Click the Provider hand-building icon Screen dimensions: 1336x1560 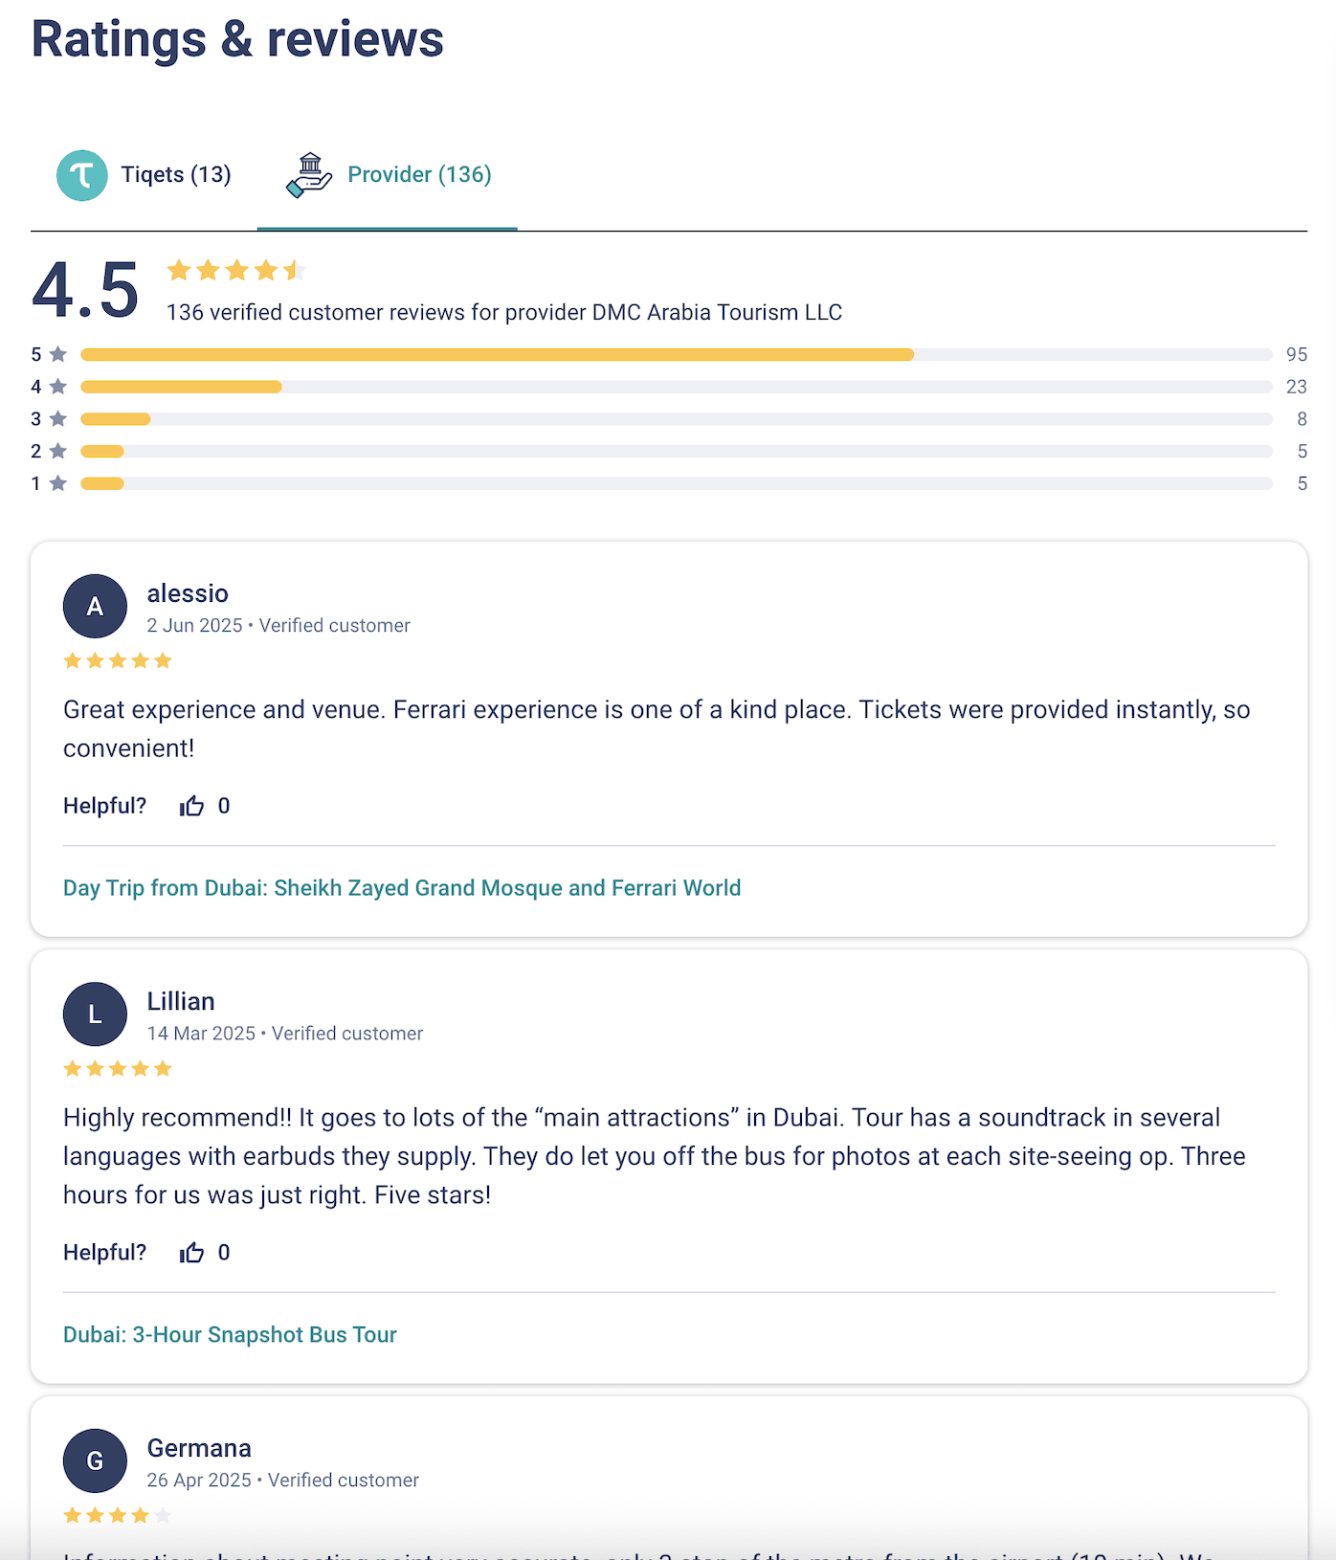pyautogui.click(x=309, y=175)
